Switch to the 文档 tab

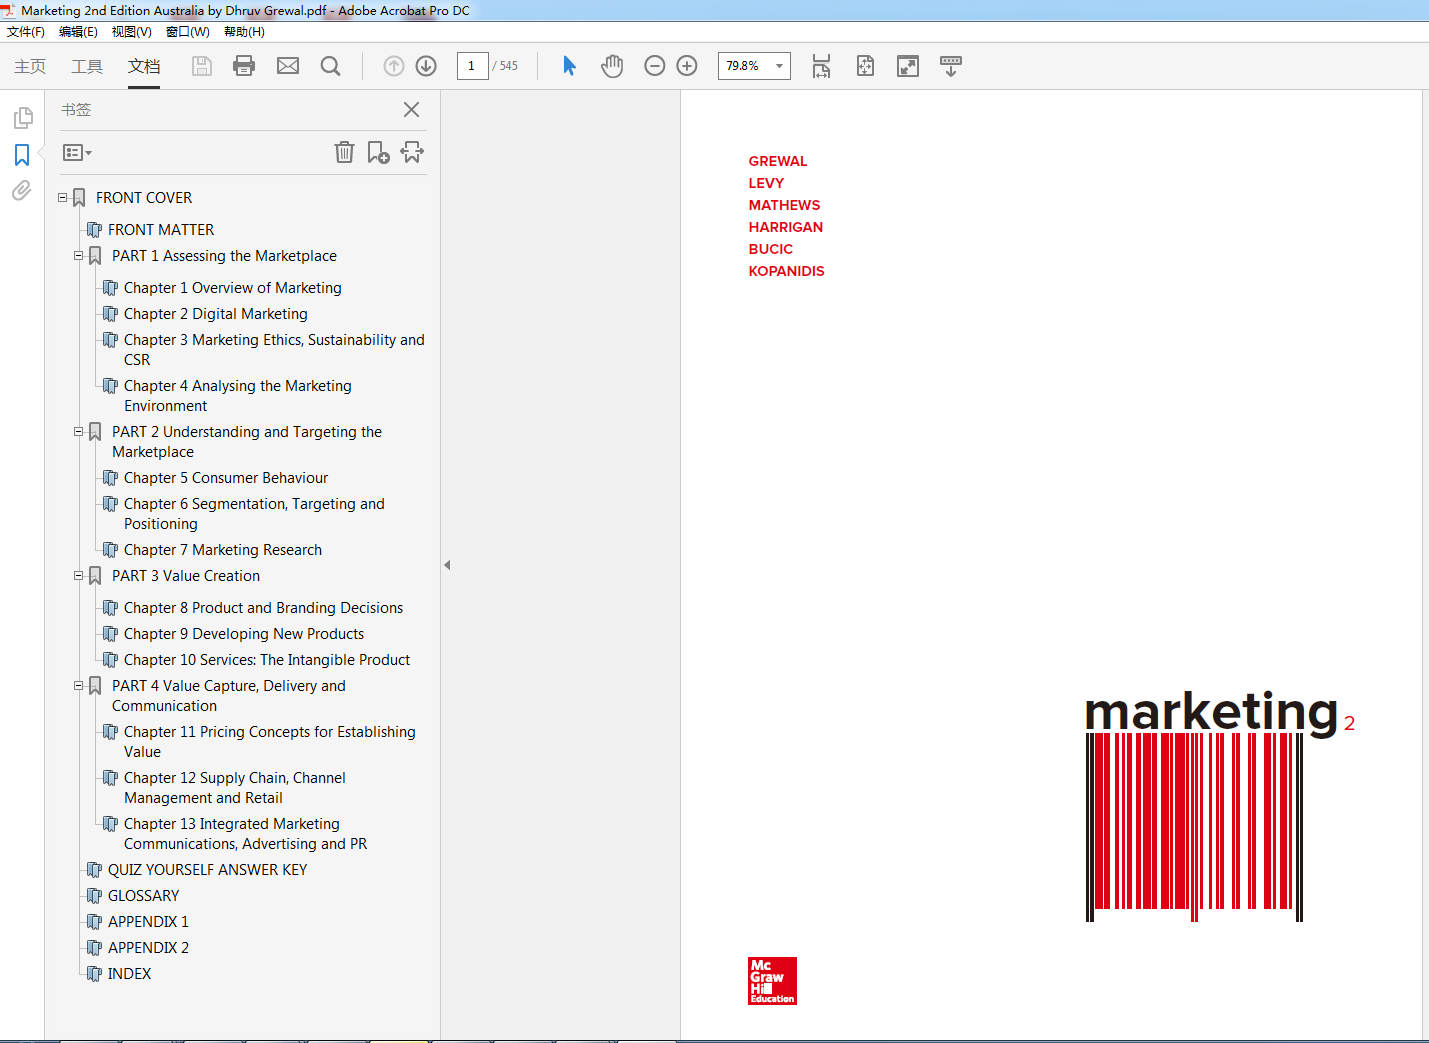(144, 66)
